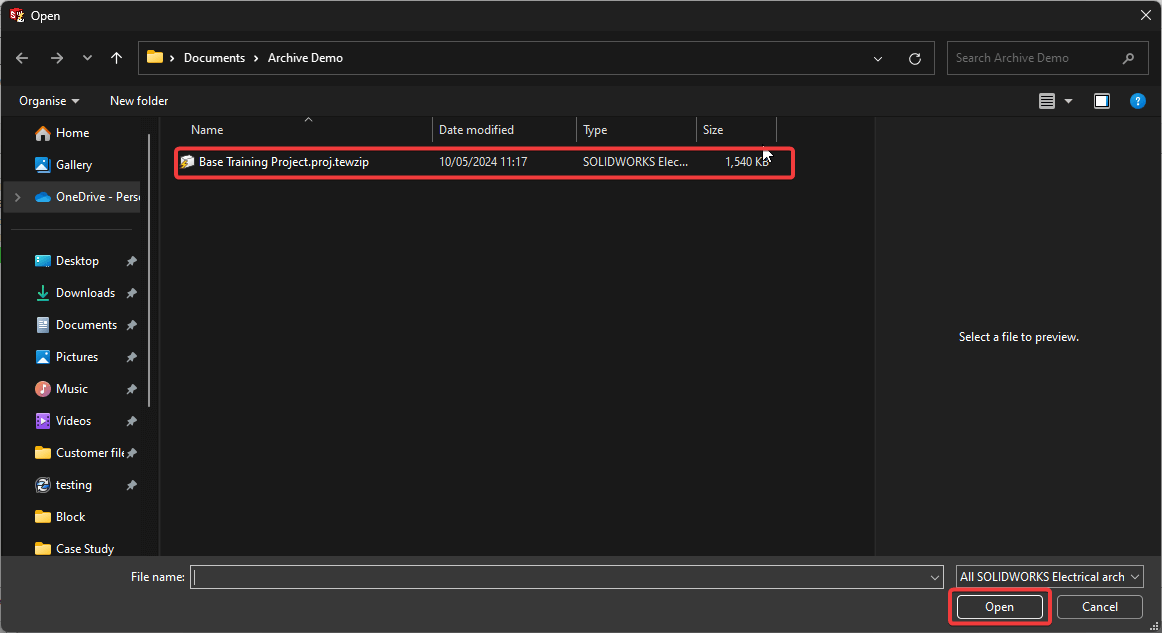
Task: Expand the OneDrive tree node
Action: [x=17, y=197]
